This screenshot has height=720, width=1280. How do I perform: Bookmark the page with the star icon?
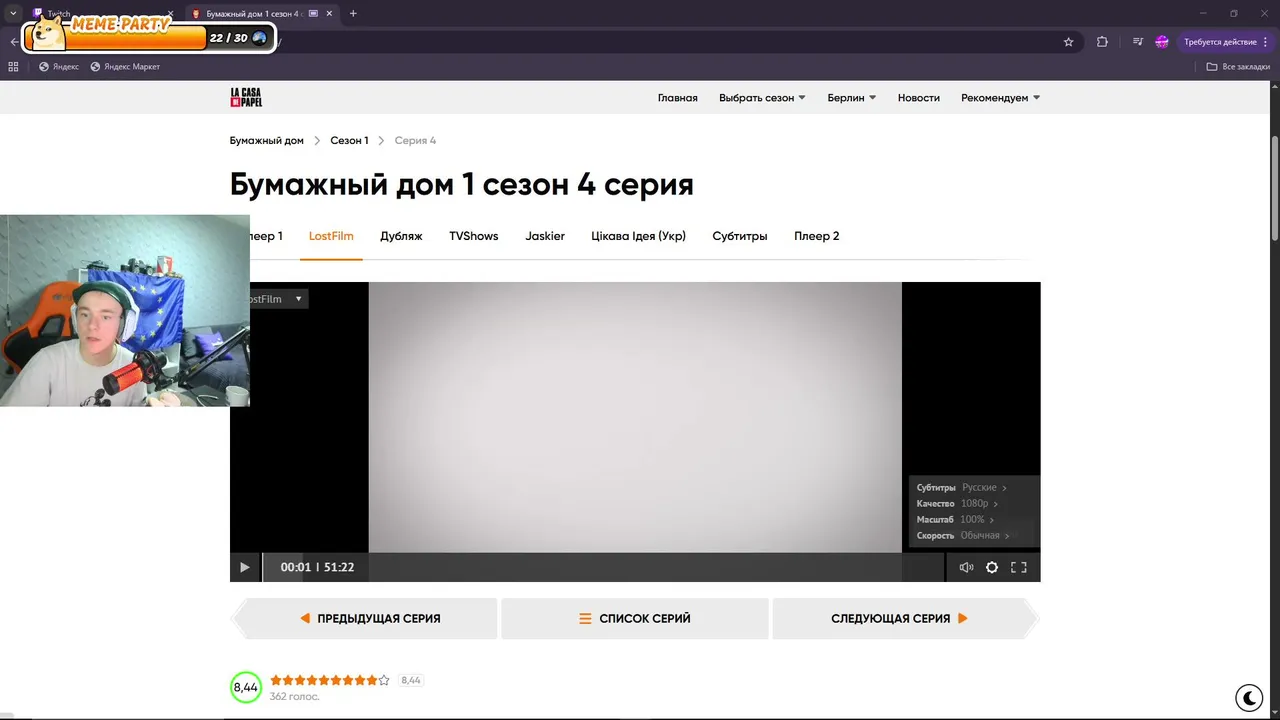1068,42
